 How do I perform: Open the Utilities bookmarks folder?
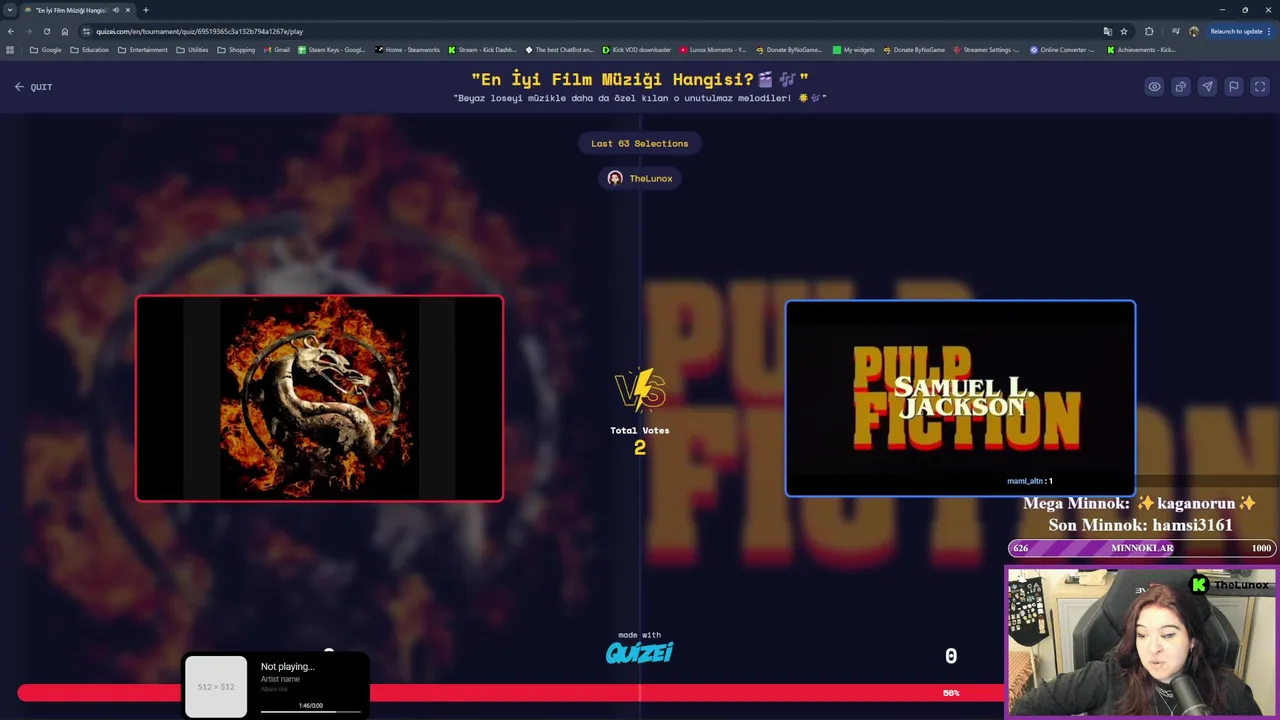193,50
